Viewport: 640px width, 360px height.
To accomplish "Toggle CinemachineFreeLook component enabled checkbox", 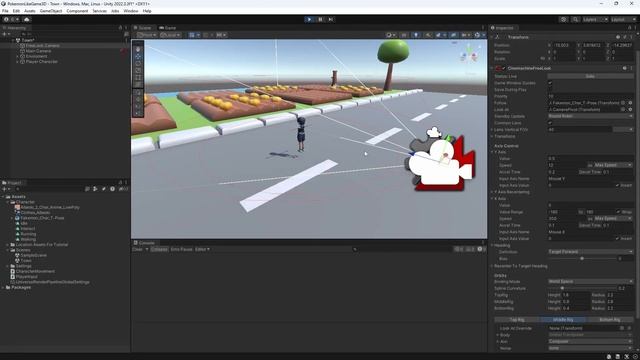I will 504,68.
